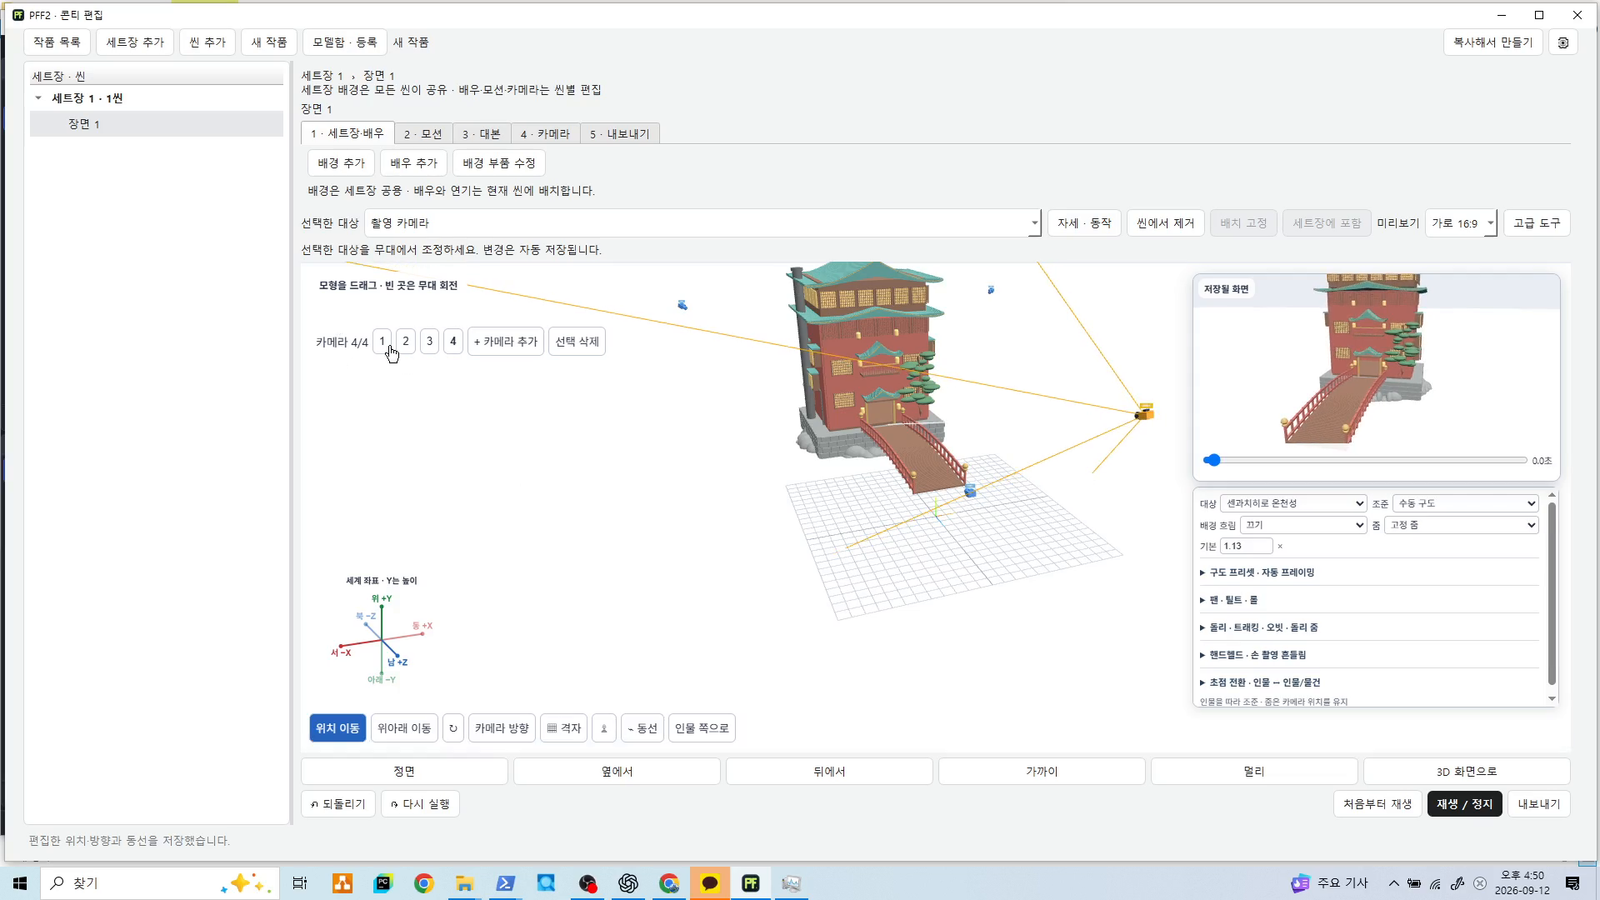The image size is (1600, 900).
Task: Collapse the 세트장 1 · 1씬 tree node
Action: (x=38, y=98)
